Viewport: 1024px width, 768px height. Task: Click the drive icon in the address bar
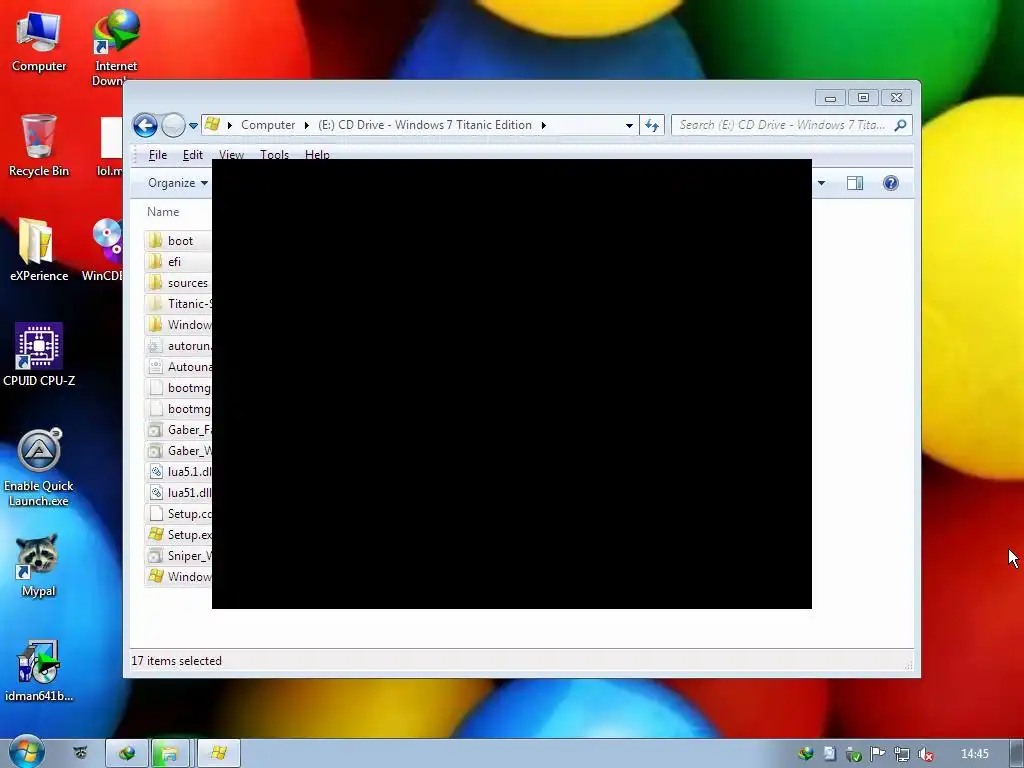[212, 124]
